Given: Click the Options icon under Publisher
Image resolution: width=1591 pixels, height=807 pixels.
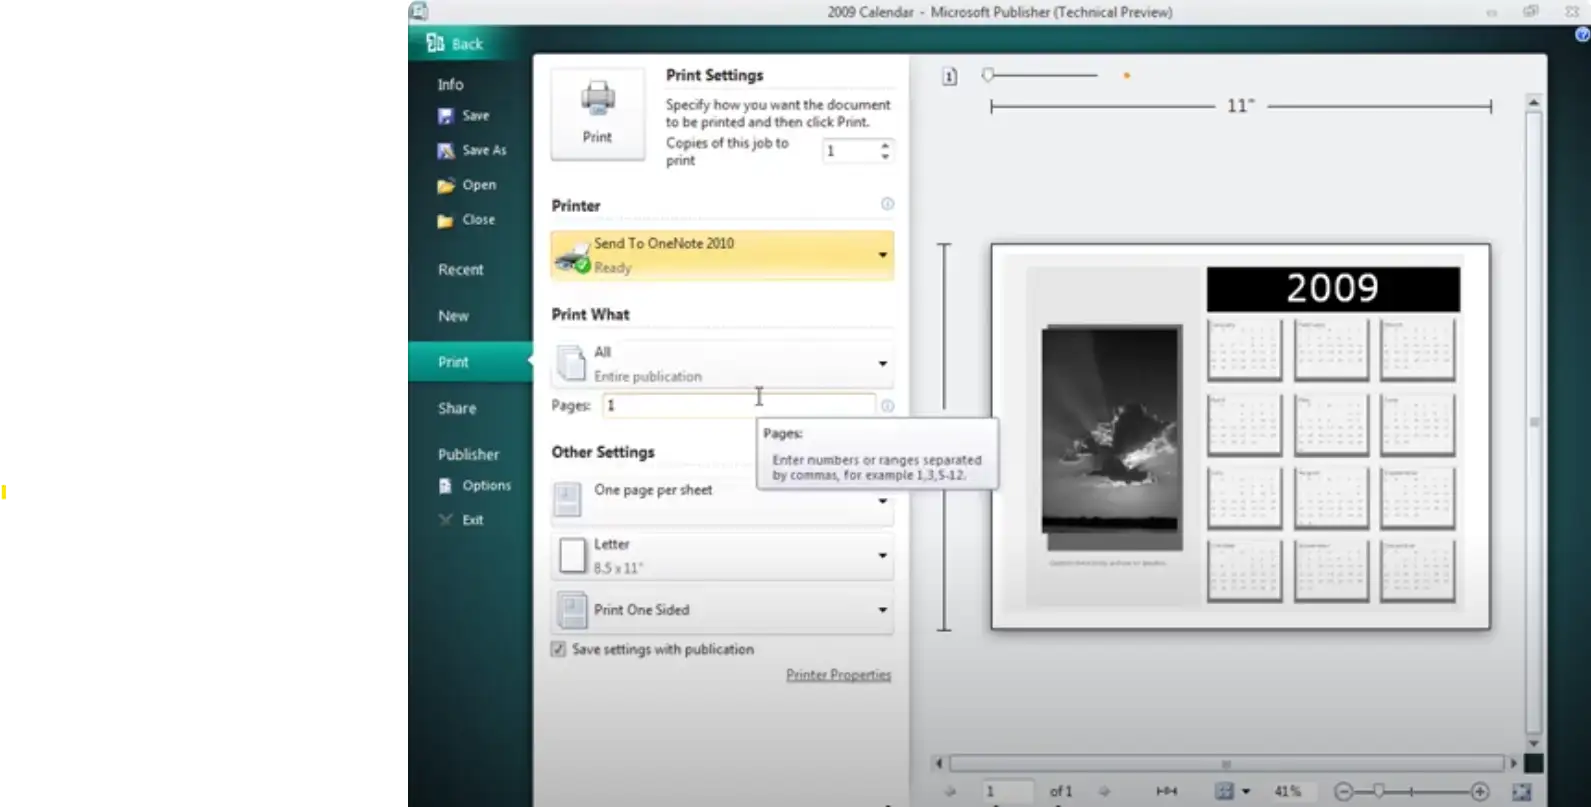Looking at the screenshot, I should (446, 486).
